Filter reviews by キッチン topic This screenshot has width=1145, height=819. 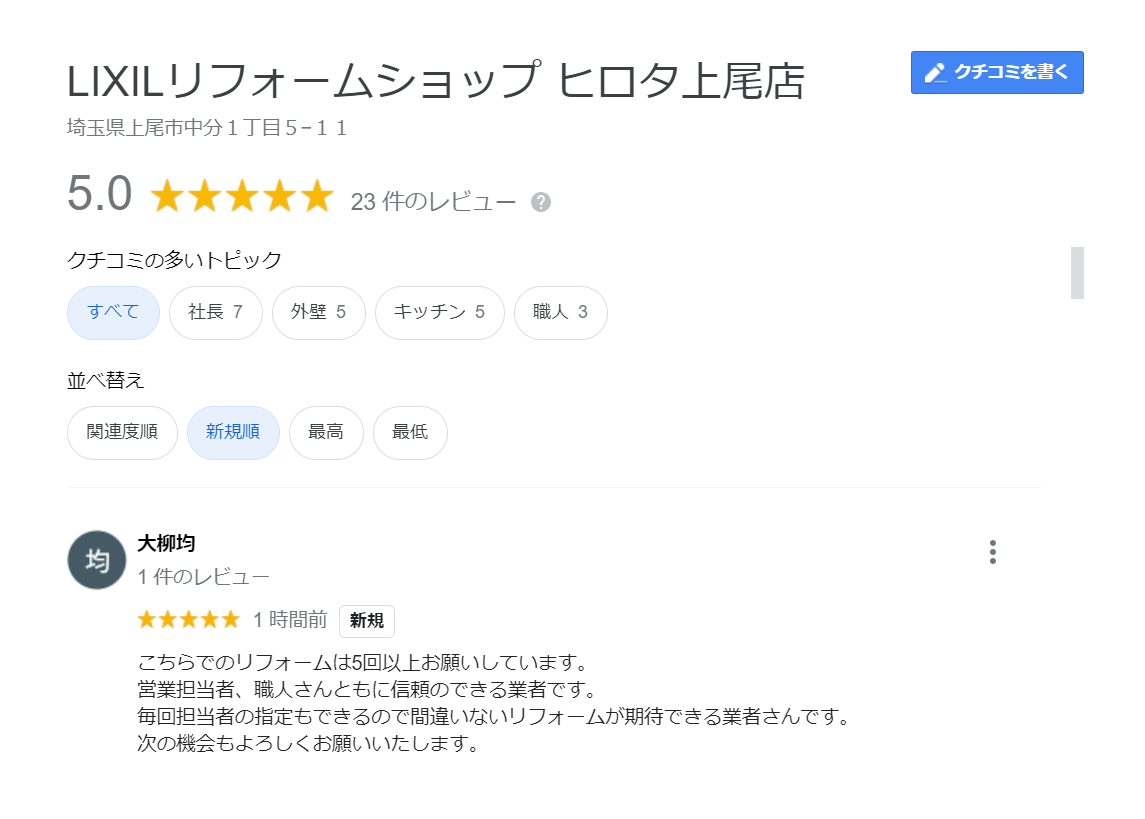point(439,312)
